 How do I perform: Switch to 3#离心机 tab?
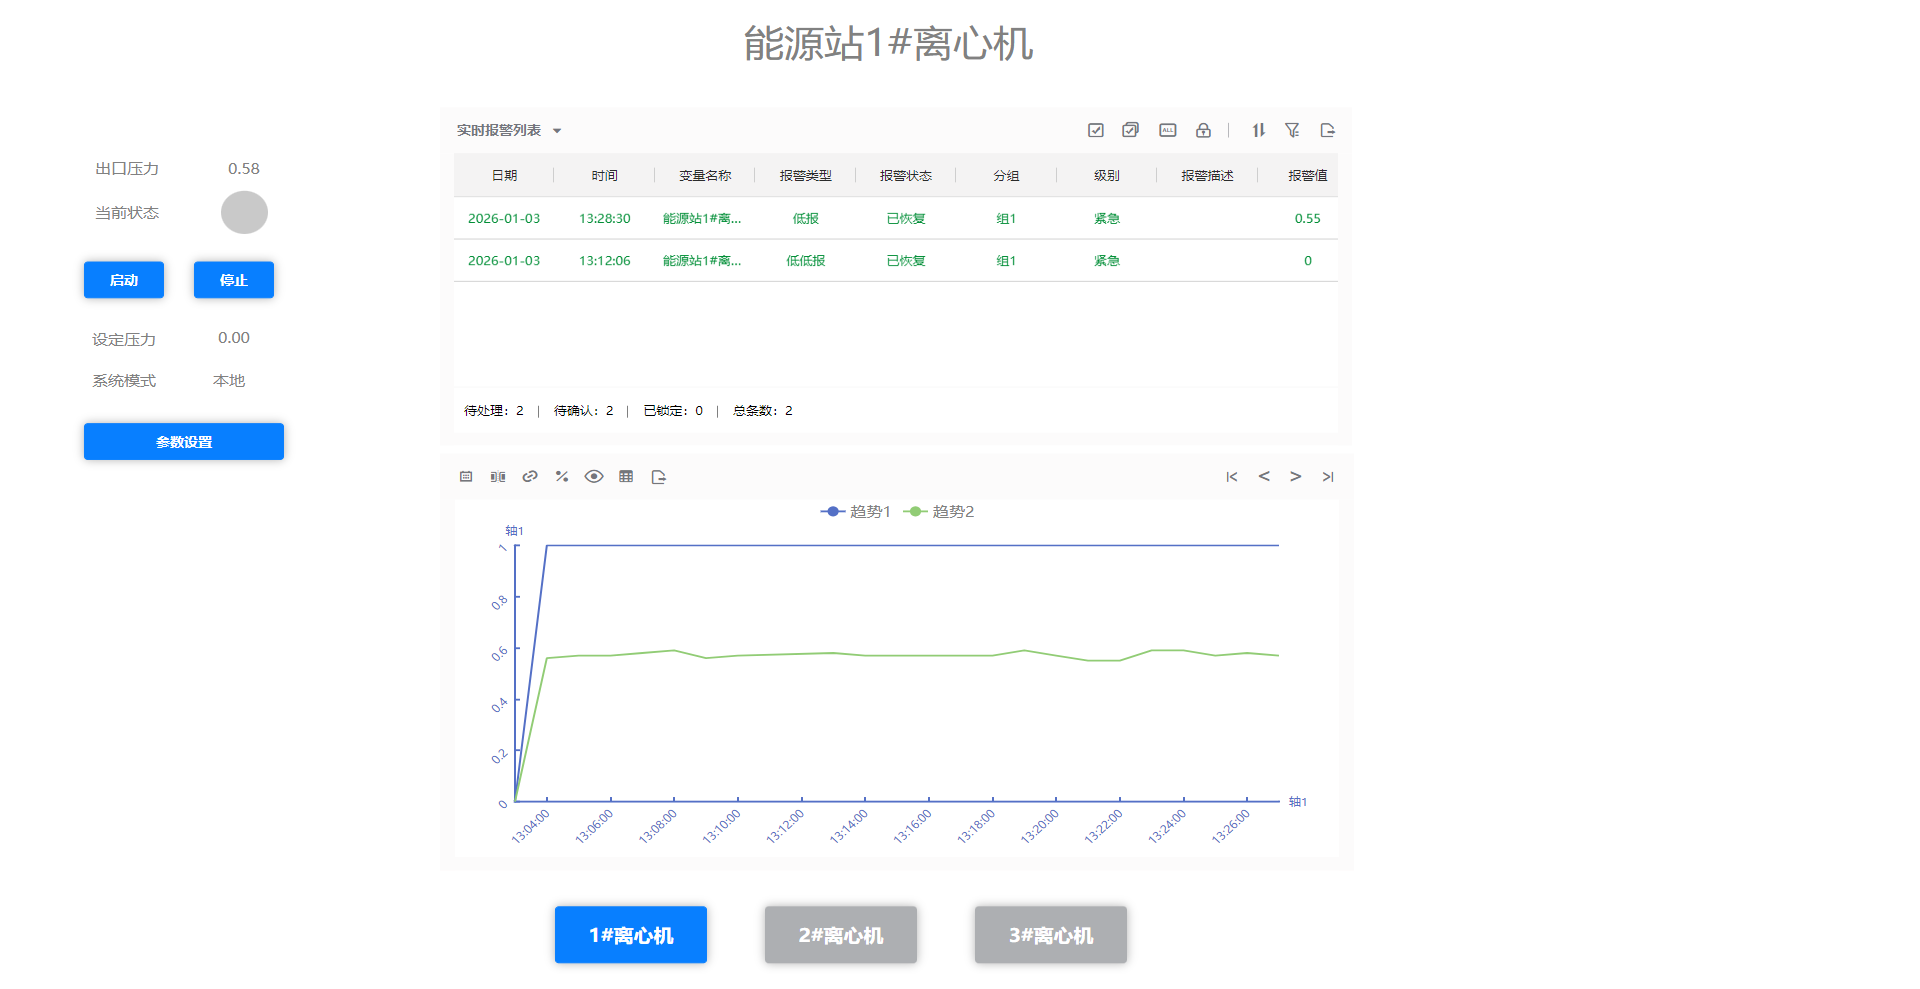coord(1050,935)
